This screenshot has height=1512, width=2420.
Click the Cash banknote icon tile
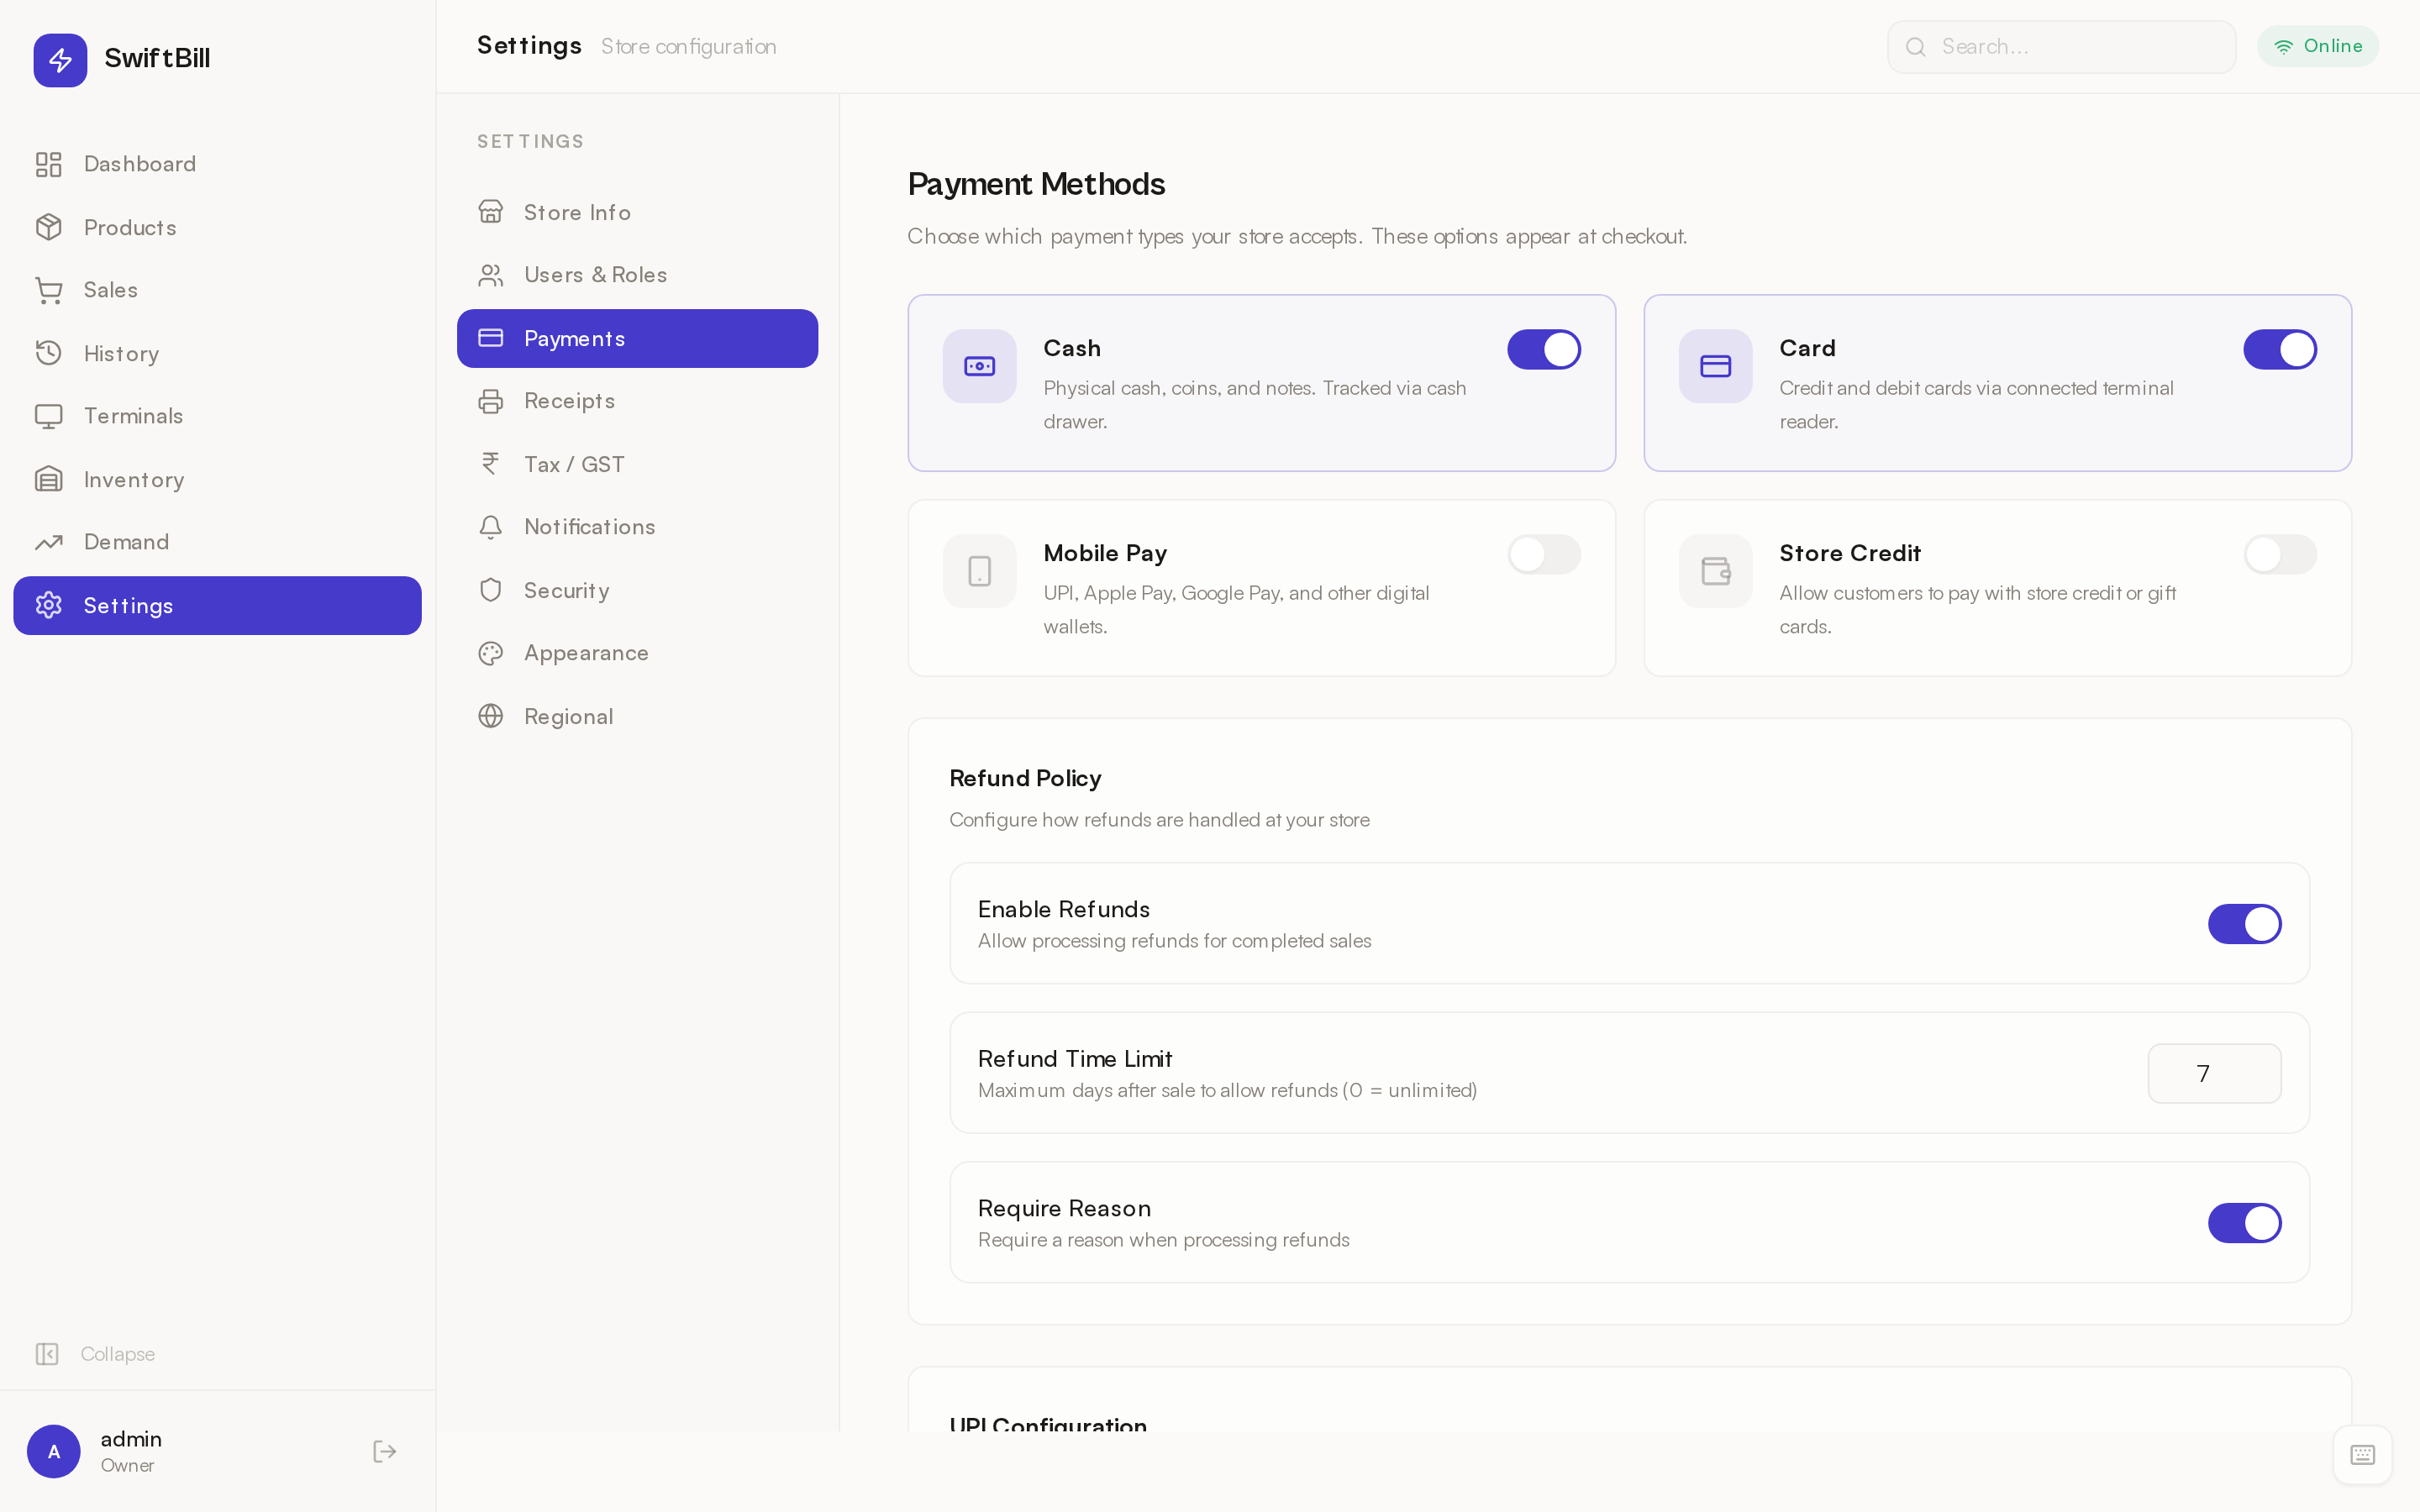coord(979,366)
